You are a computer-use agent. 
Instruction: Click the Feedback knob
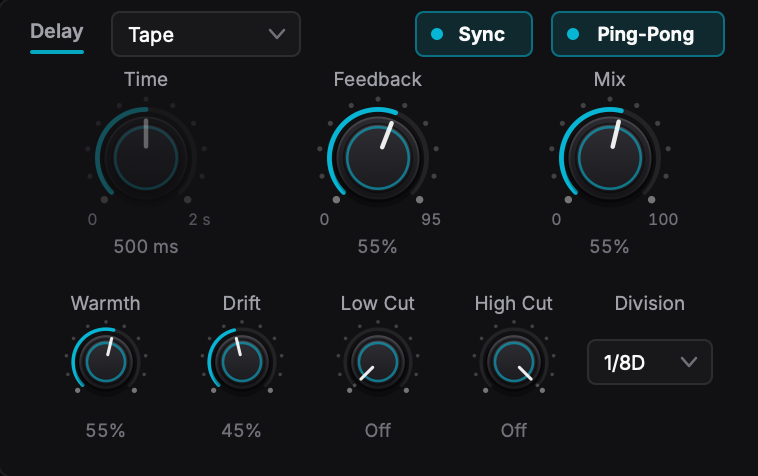[x=378, y=158]
